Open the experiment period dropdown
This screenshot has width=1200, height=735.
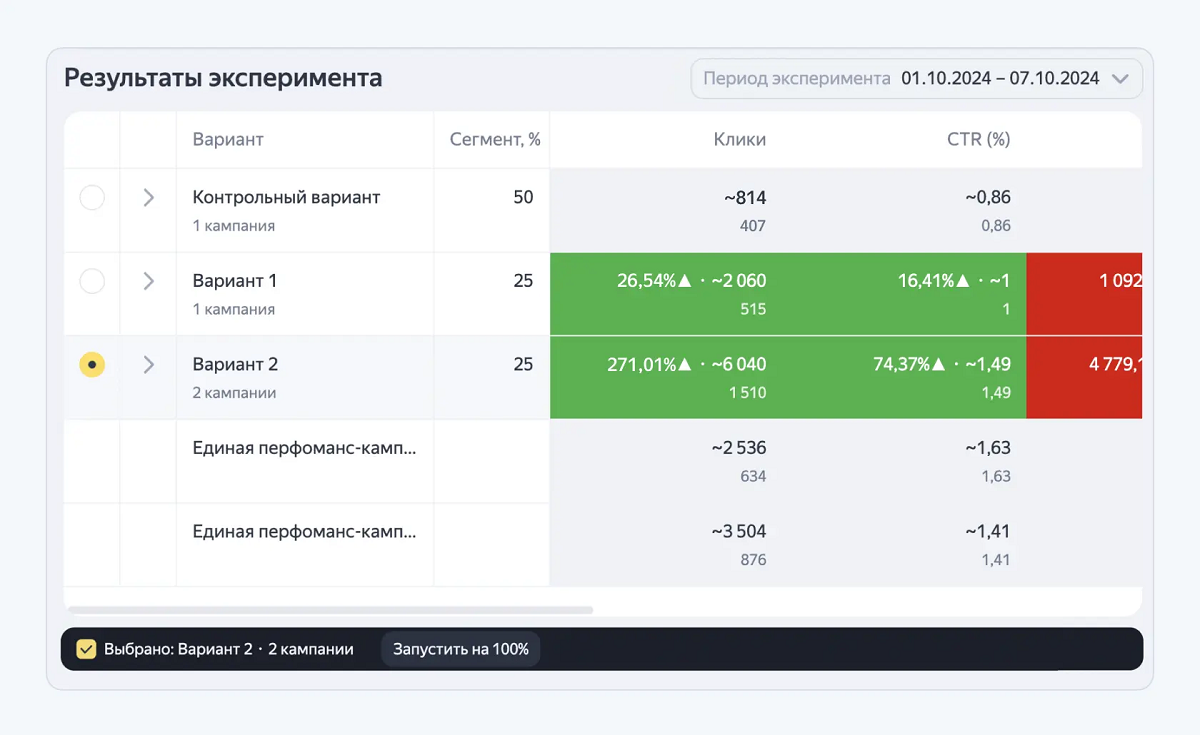click(1119, 78)
